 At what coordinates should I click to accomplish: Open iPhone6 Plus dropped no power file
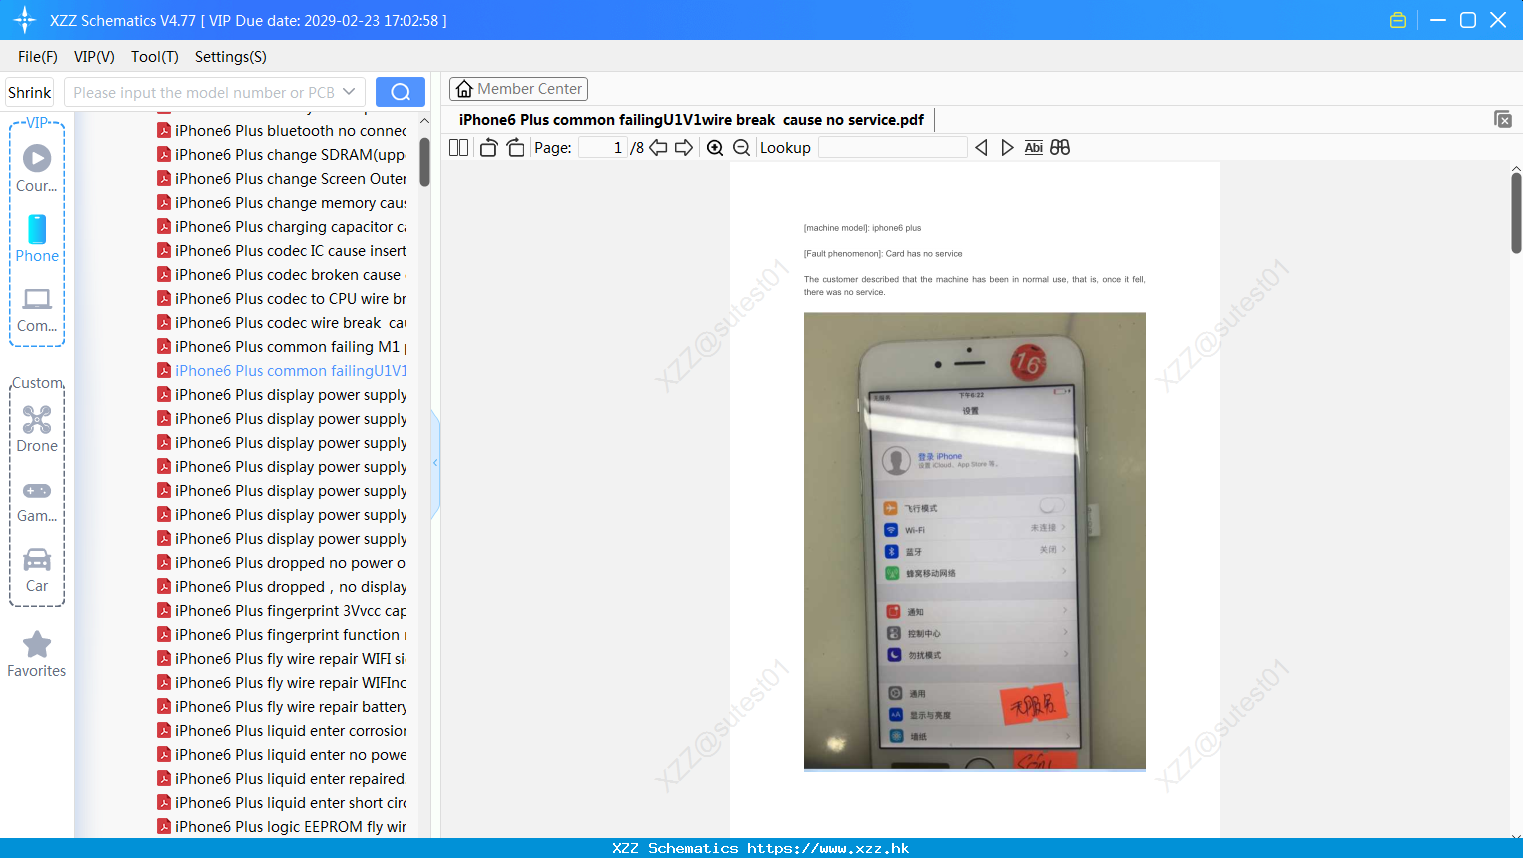coord(282,563)
